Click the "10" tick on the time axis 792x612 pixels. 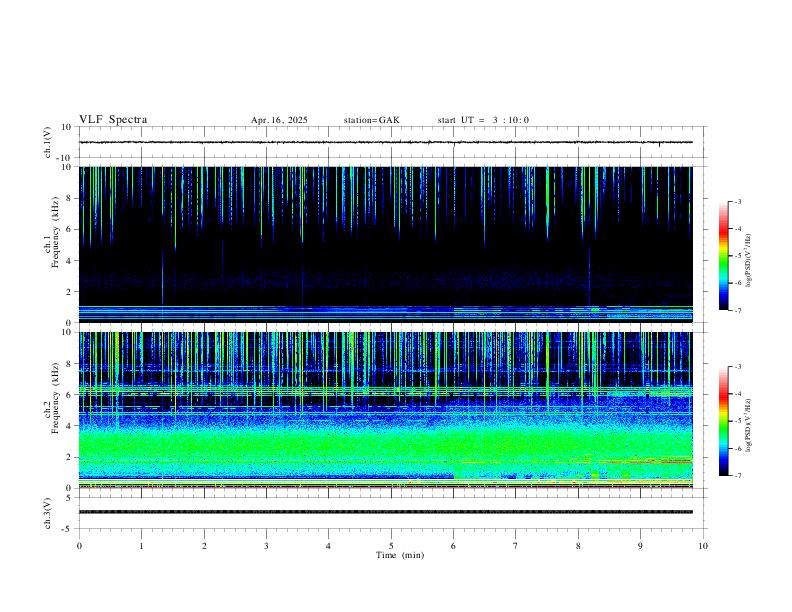click(703, 546)
